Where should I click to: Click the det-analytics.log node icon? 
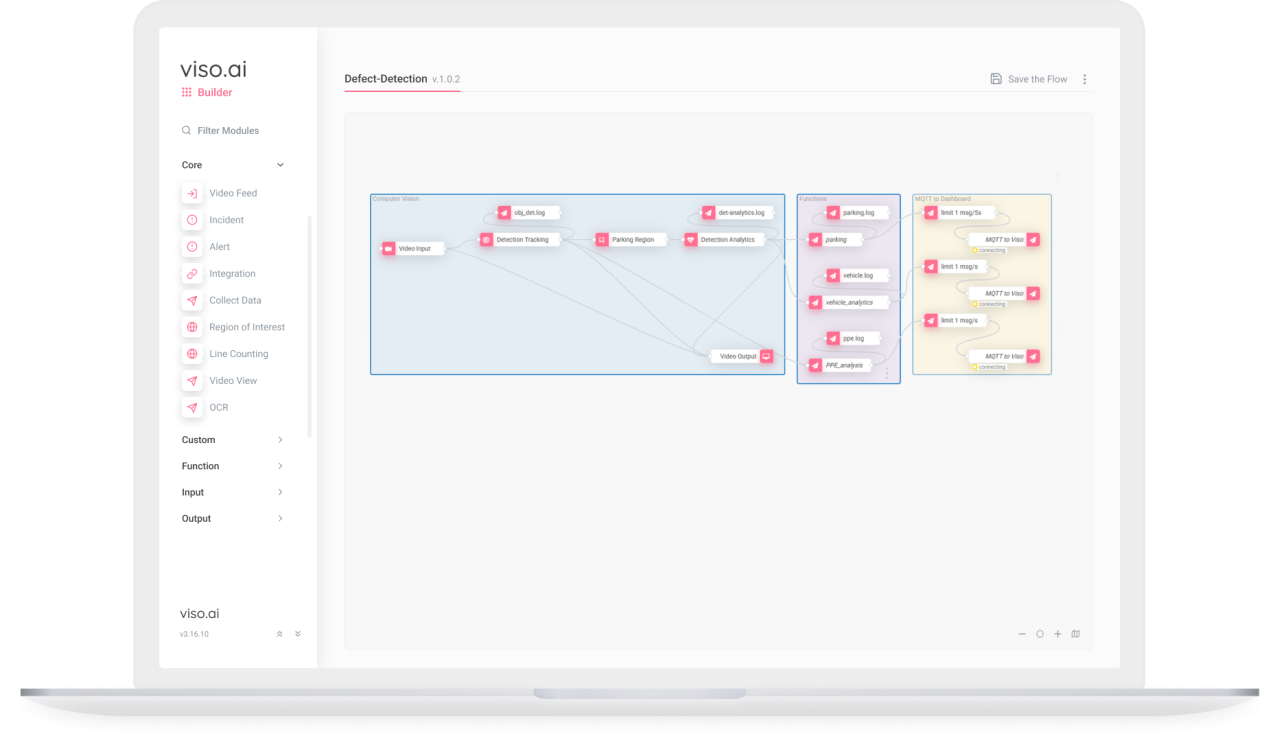pyautogui.click(x=709, y=213)
